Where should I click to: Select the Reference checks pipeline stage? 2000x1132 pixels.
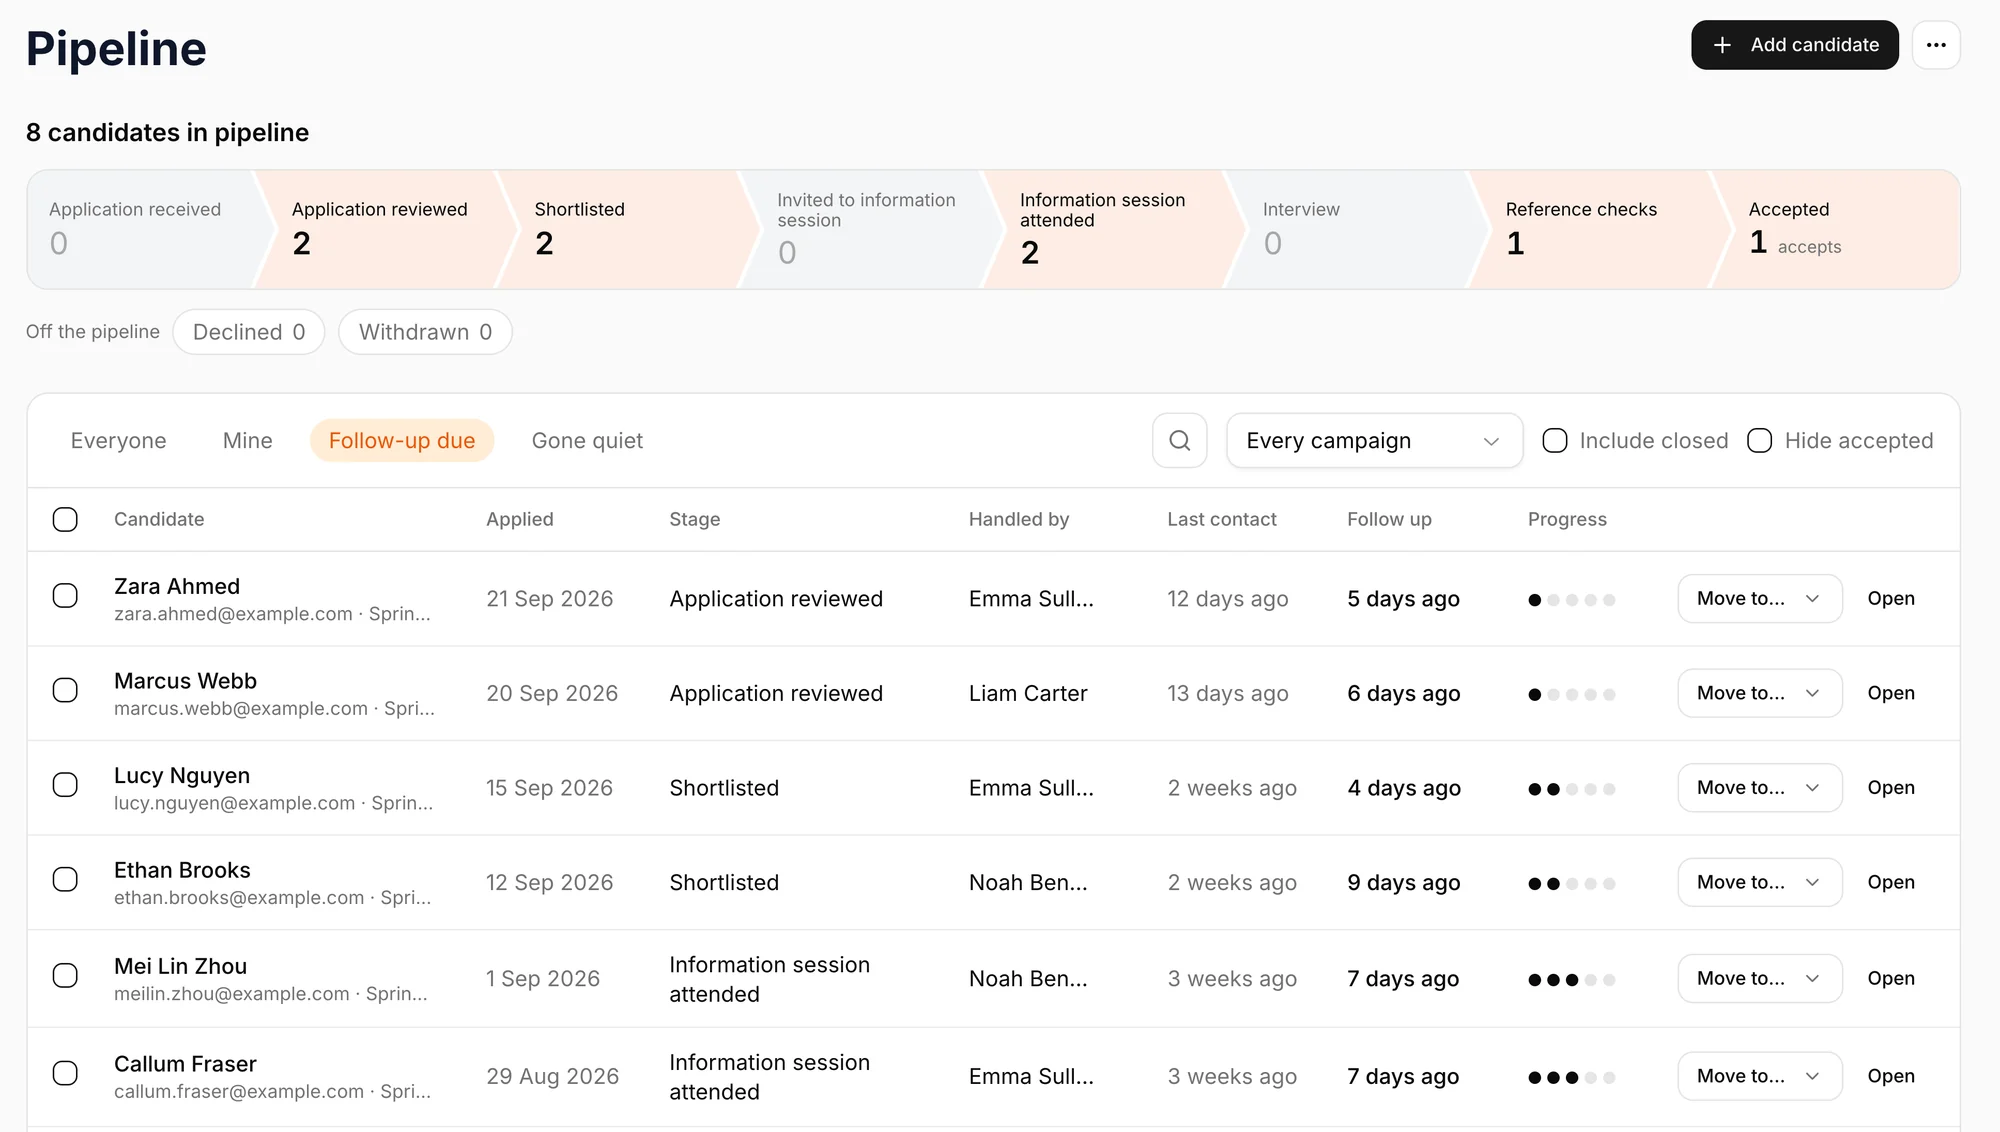[x=1599, y=230]
